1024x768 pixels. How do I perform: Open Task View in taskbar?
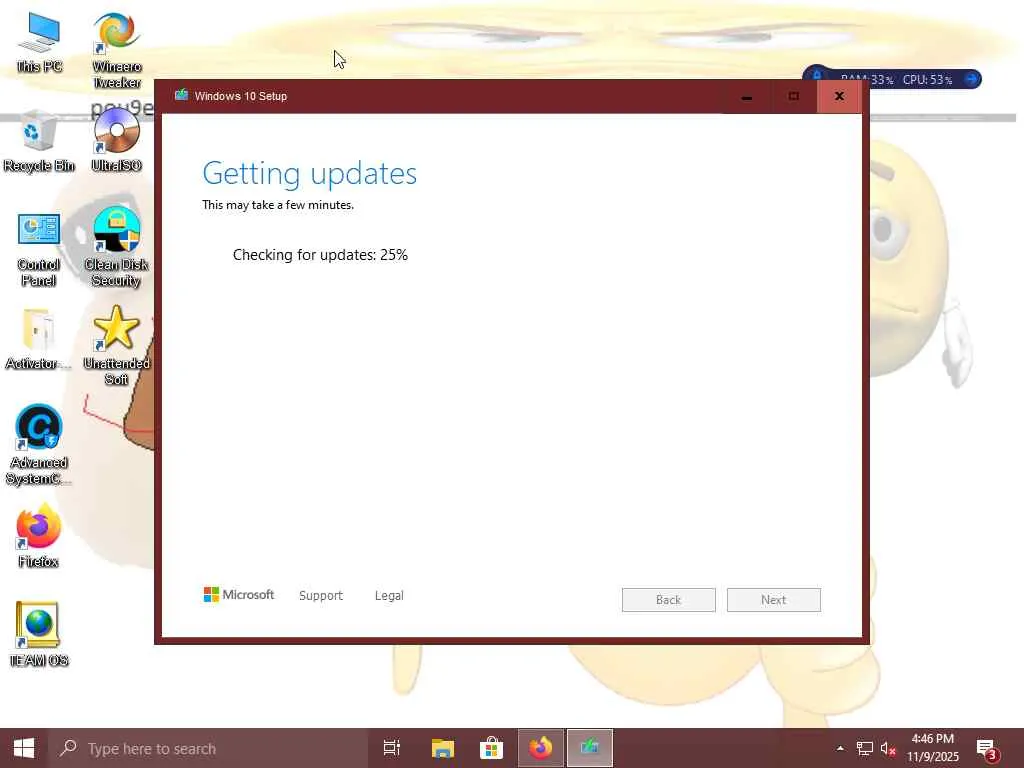pyautogui.click(x=391, y=748)
